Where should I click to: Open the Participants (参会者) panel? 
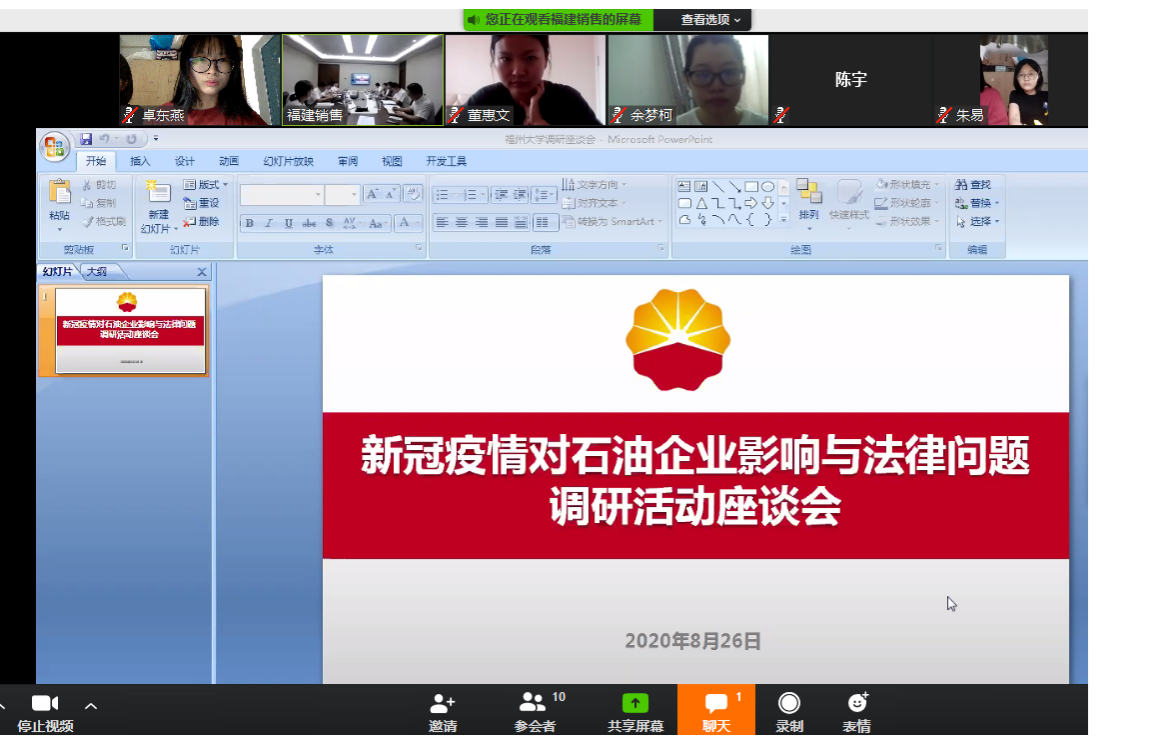pyautogui.click(x=534, y=704)
